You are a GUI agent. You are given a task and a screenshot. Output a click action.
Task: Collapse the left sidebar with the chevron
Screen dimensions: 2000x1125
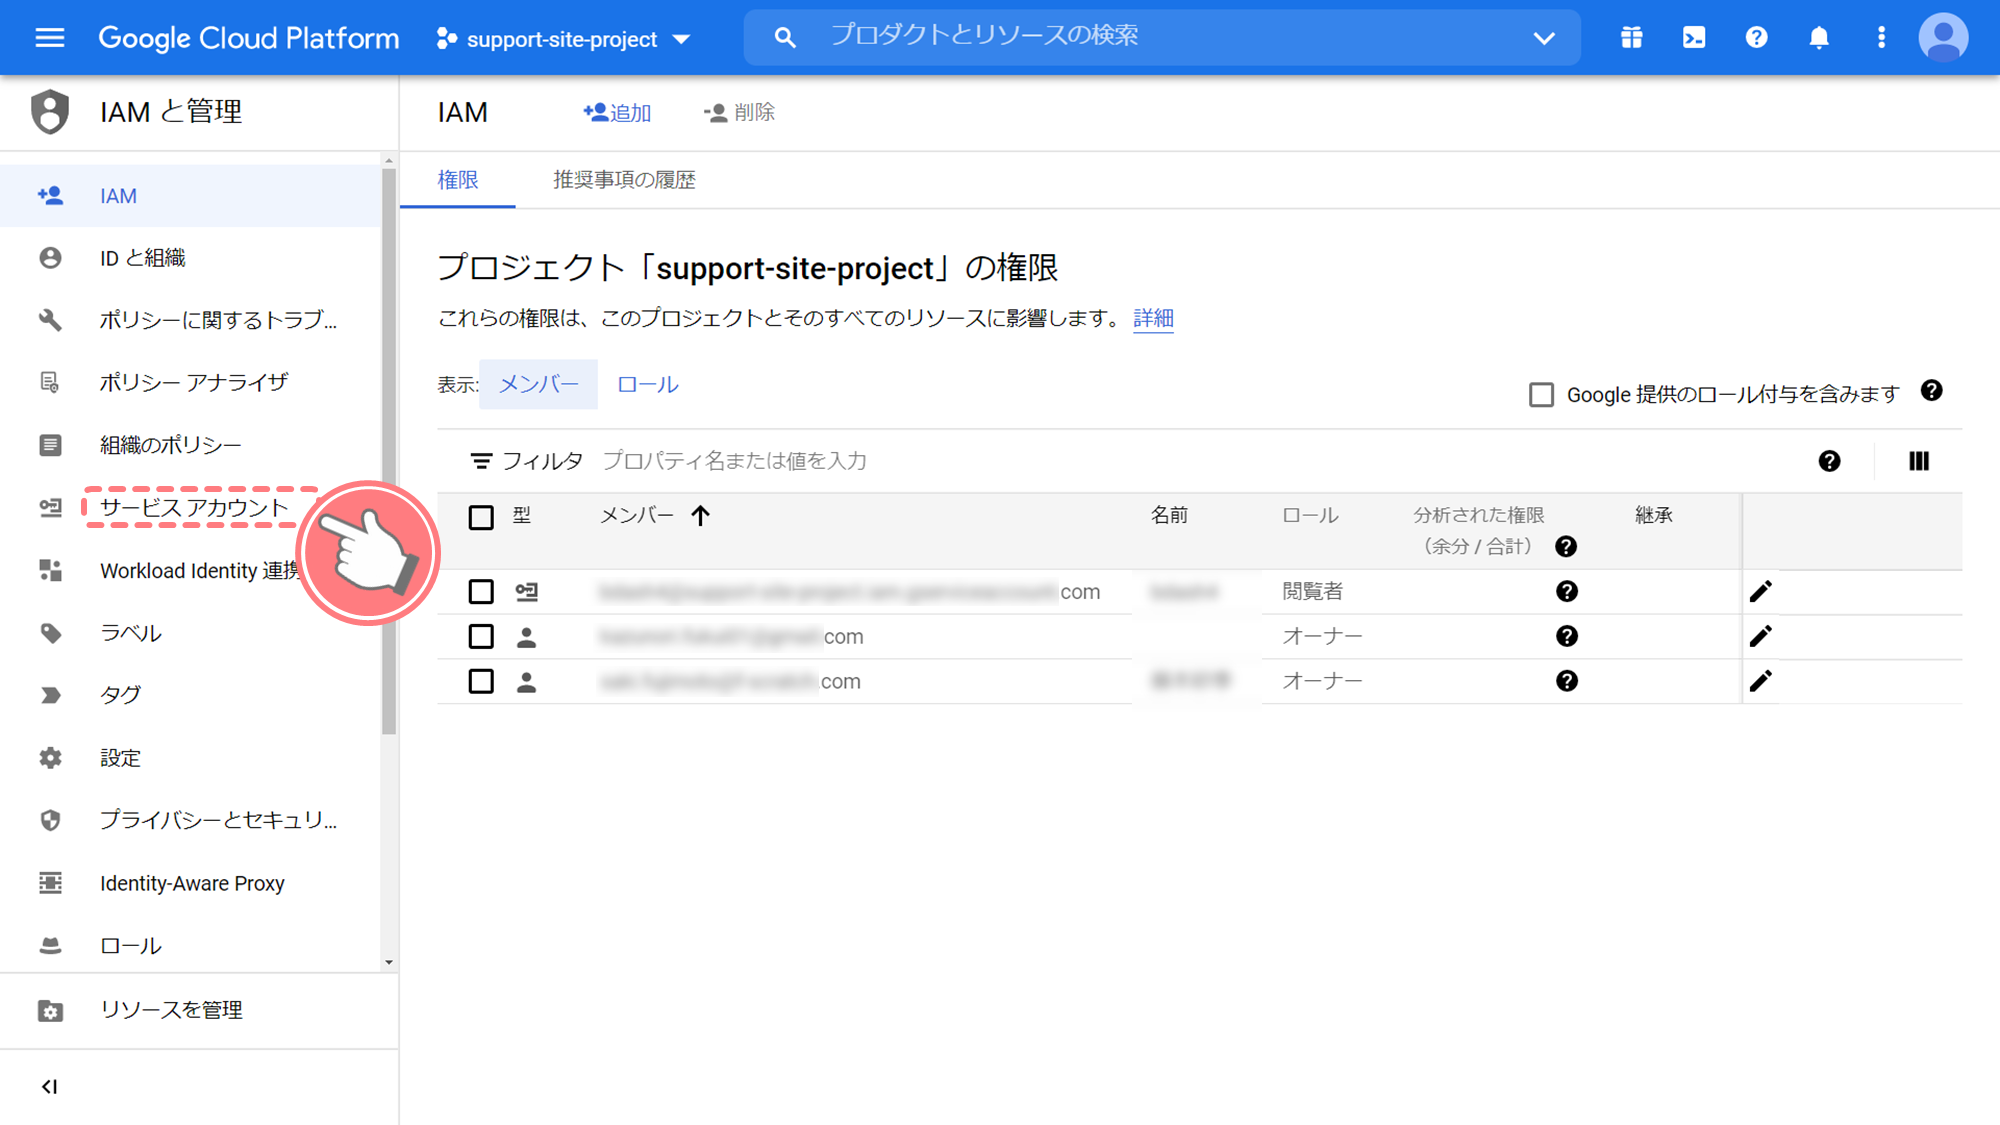tap(49, 1087)
